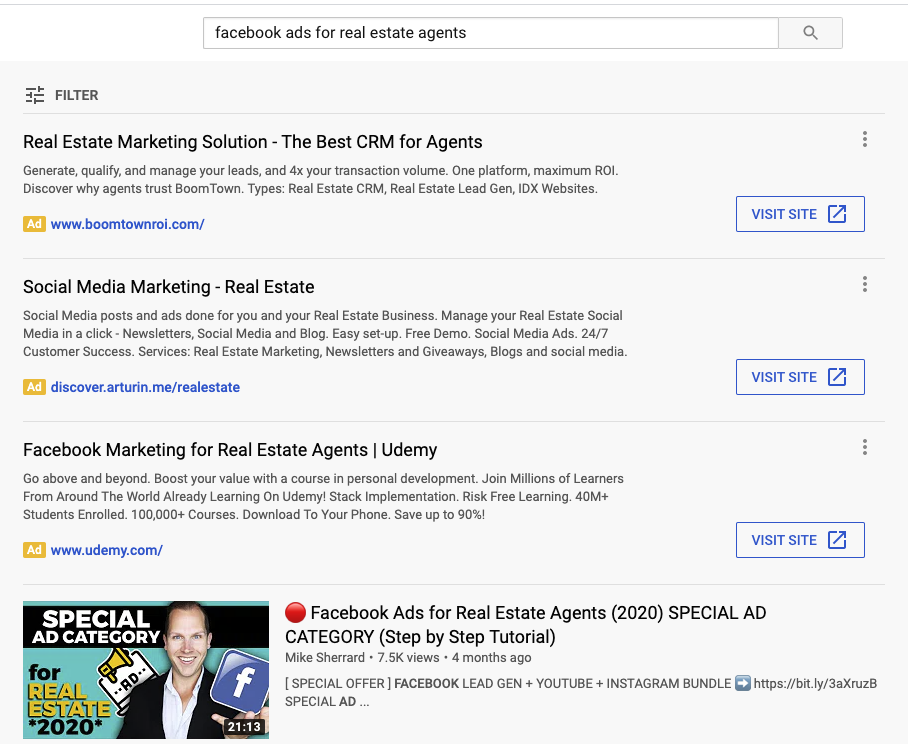Click inside the search query field
Screen dimensions: 908x744
coord(490,32)
